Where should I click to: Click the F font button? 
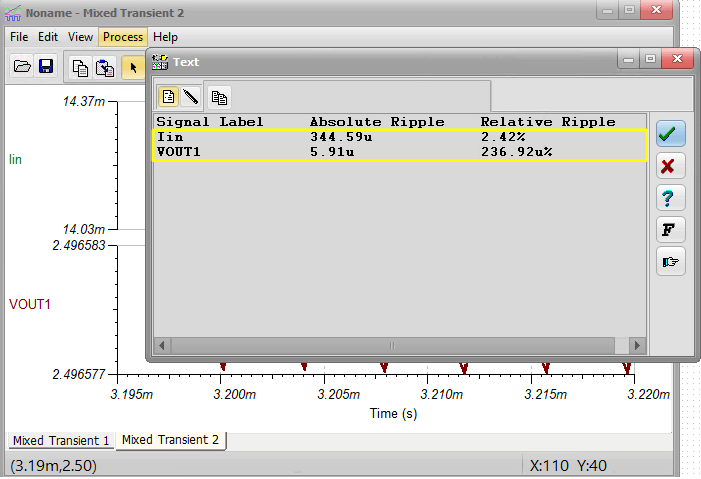(670, 229)
